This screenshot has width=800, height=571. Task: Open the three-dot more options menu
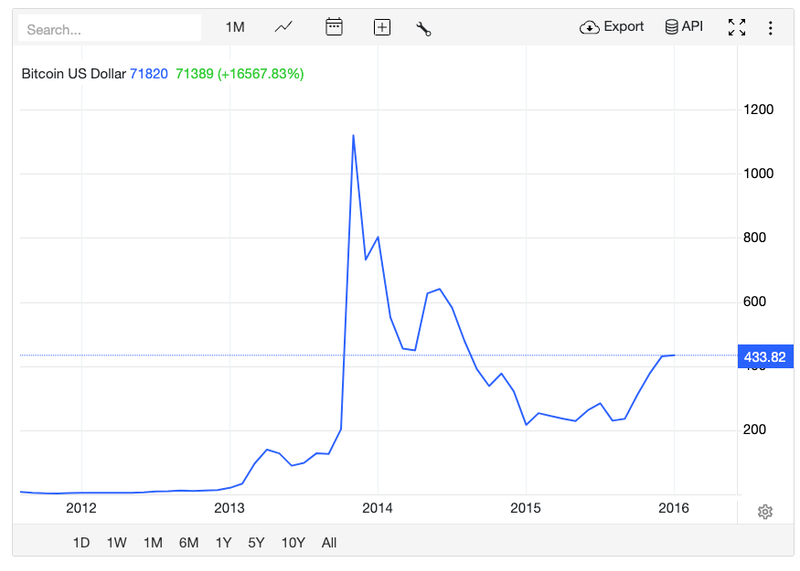coord(770,27)
